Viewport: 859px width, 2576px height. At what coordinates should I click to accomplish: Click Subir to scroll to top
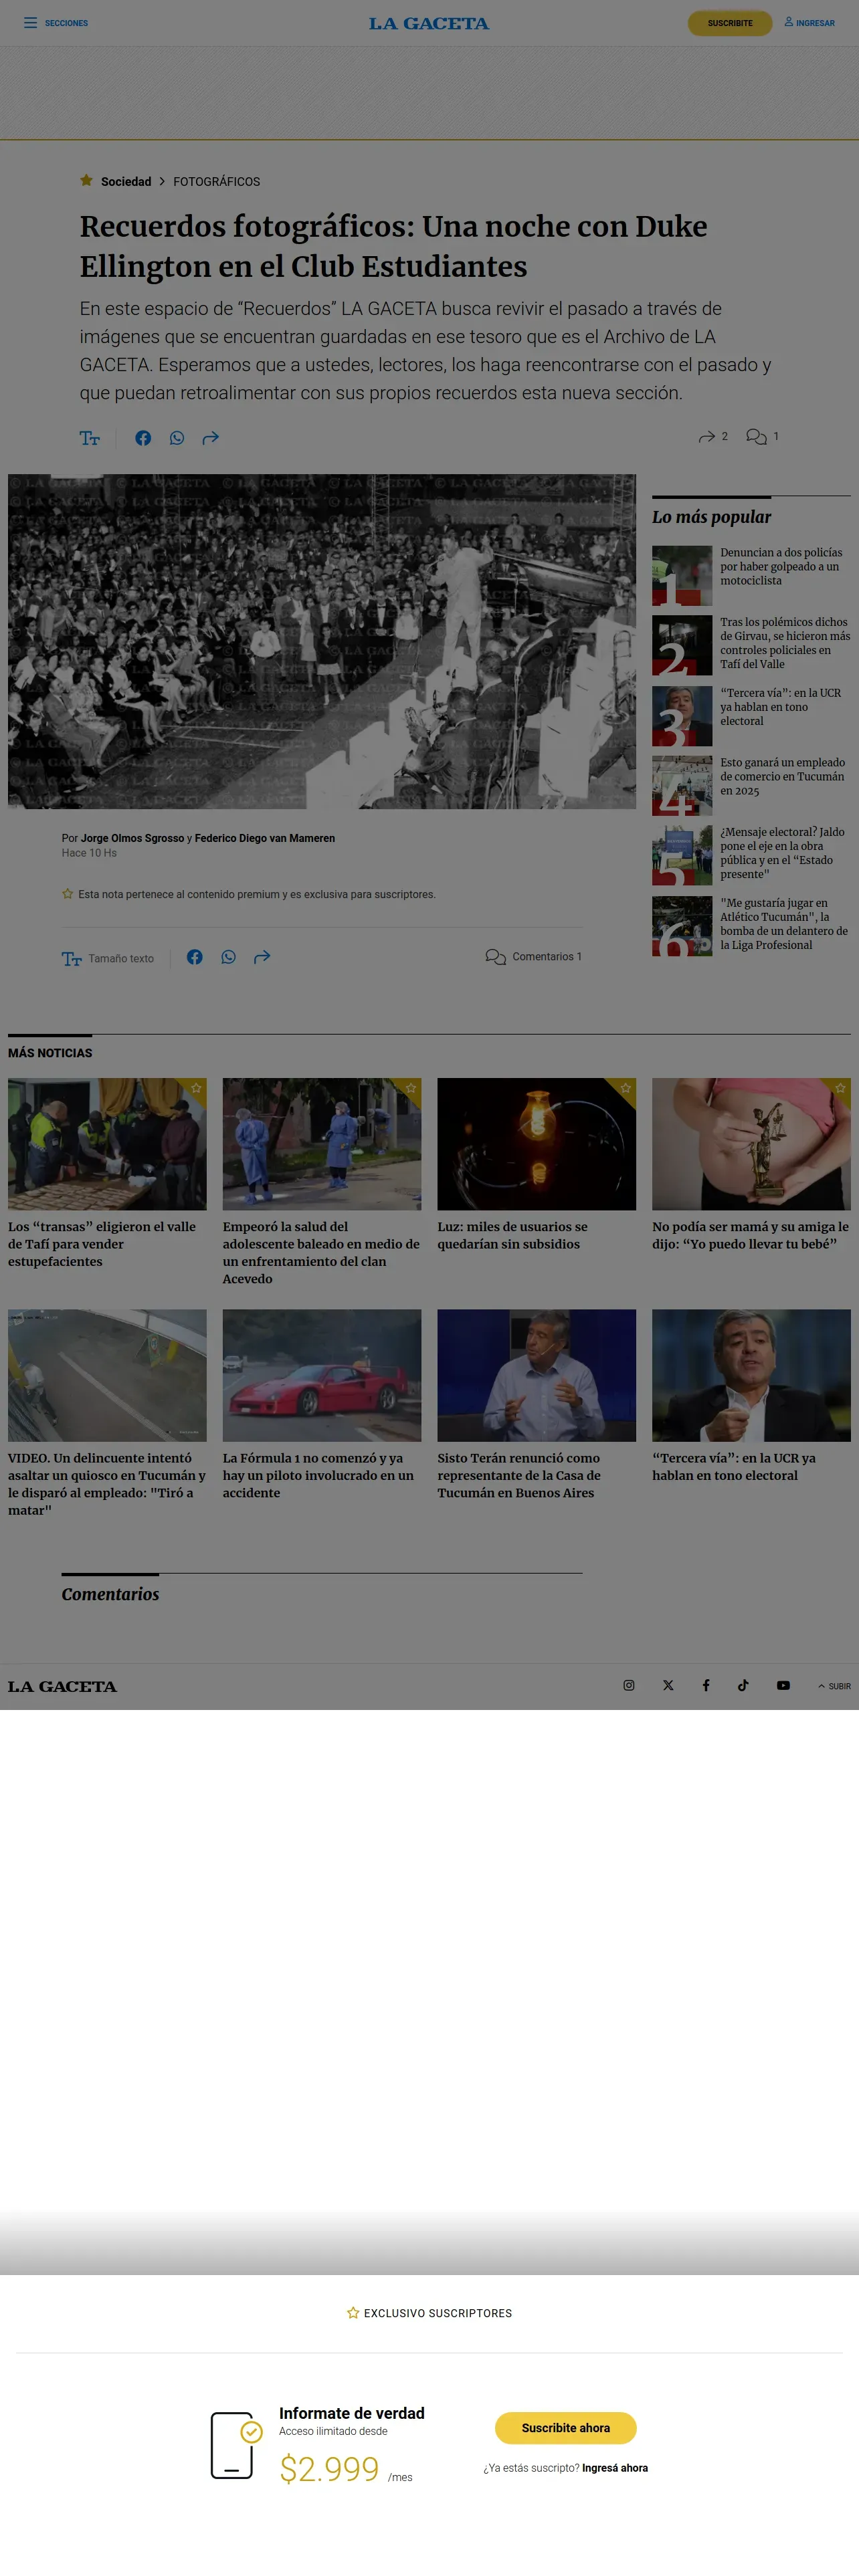(x=834, y=1686)
